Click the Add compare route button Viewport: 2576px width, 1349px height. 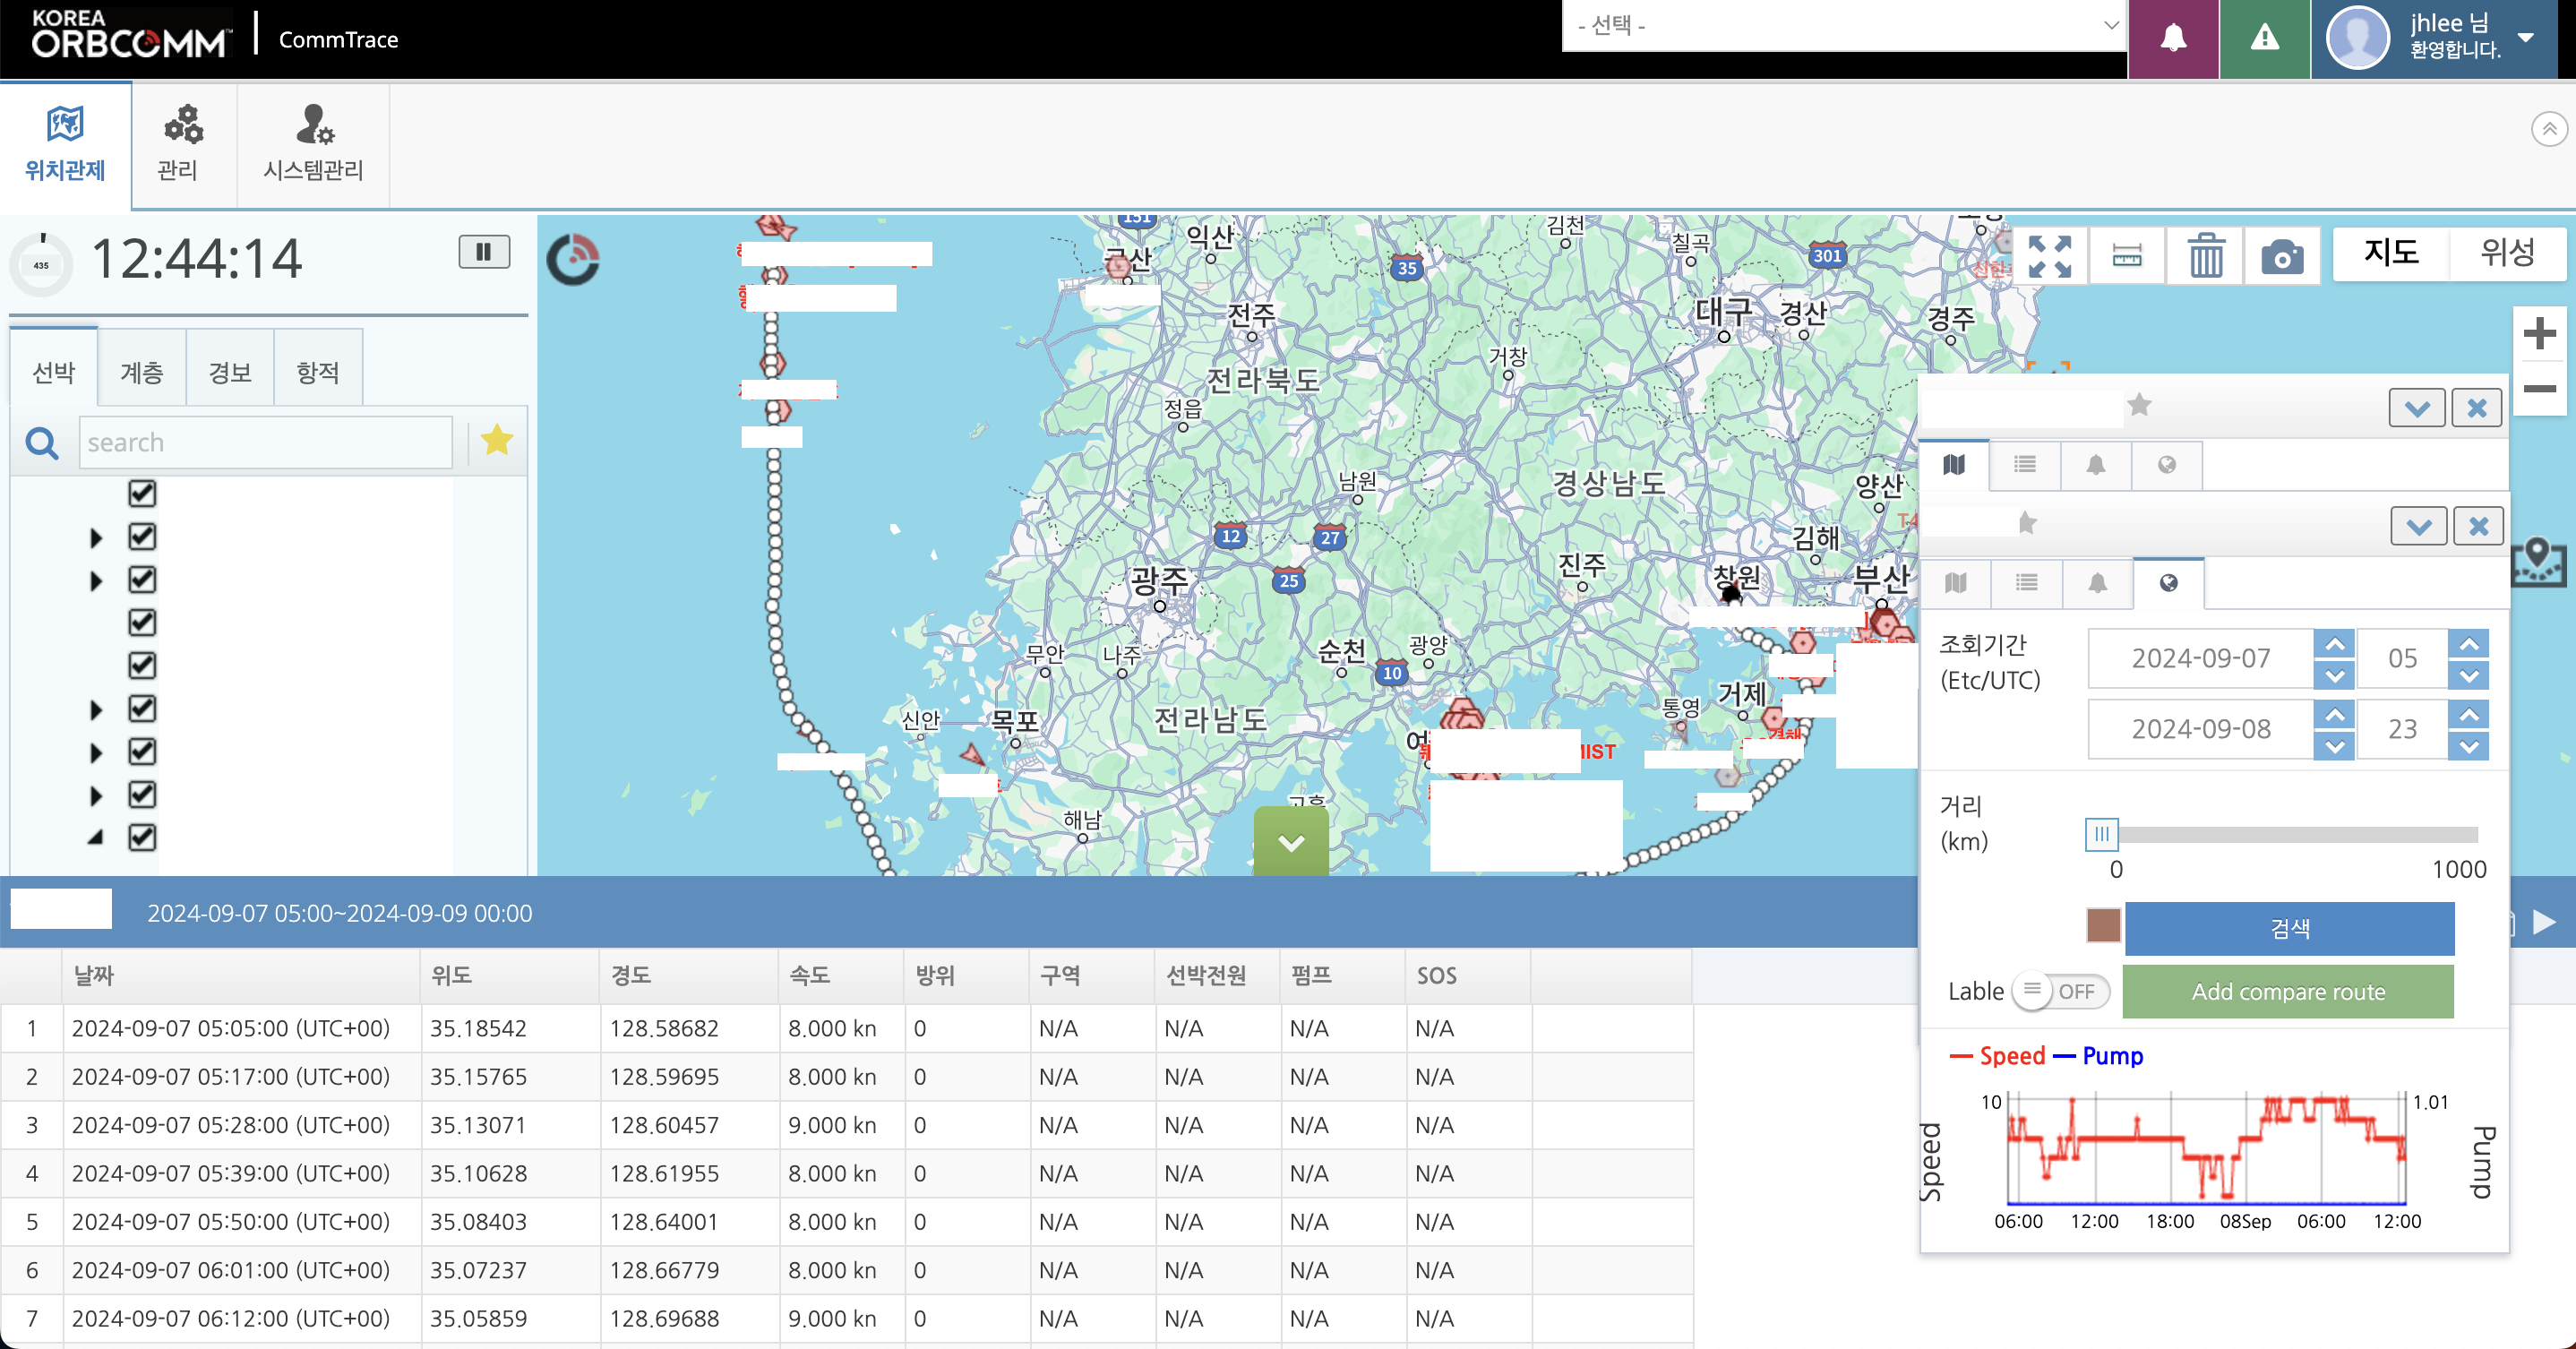pyautogui.click(x=2288, y=991)
